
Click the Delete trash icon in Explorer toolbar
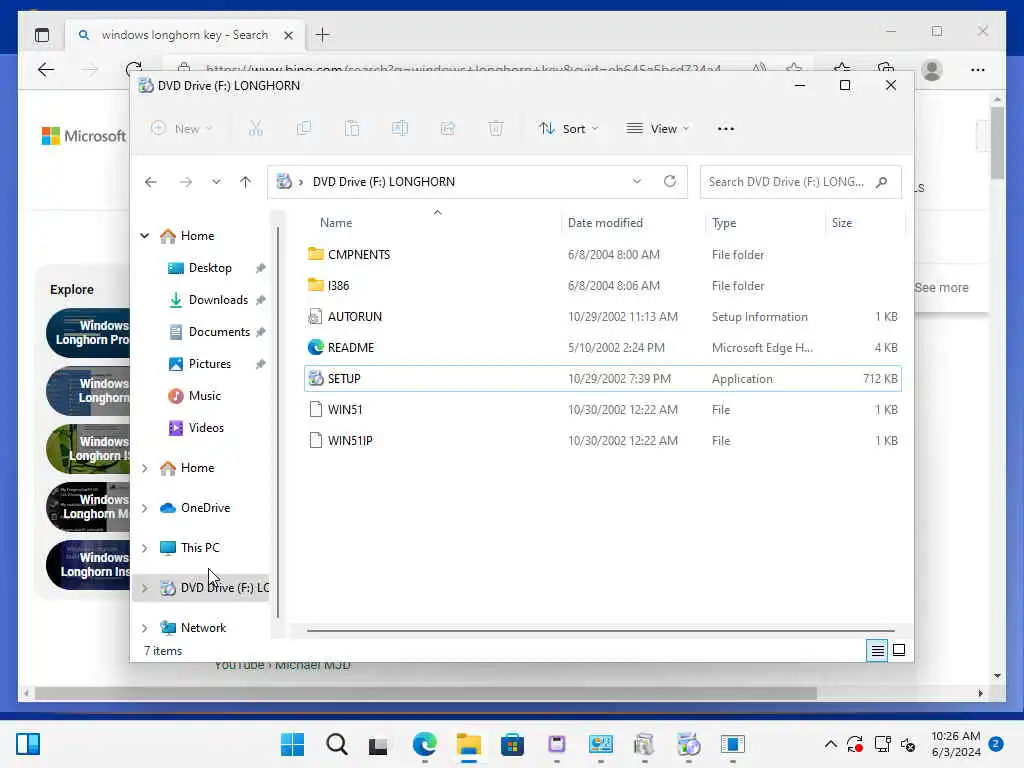click(496, 129)
